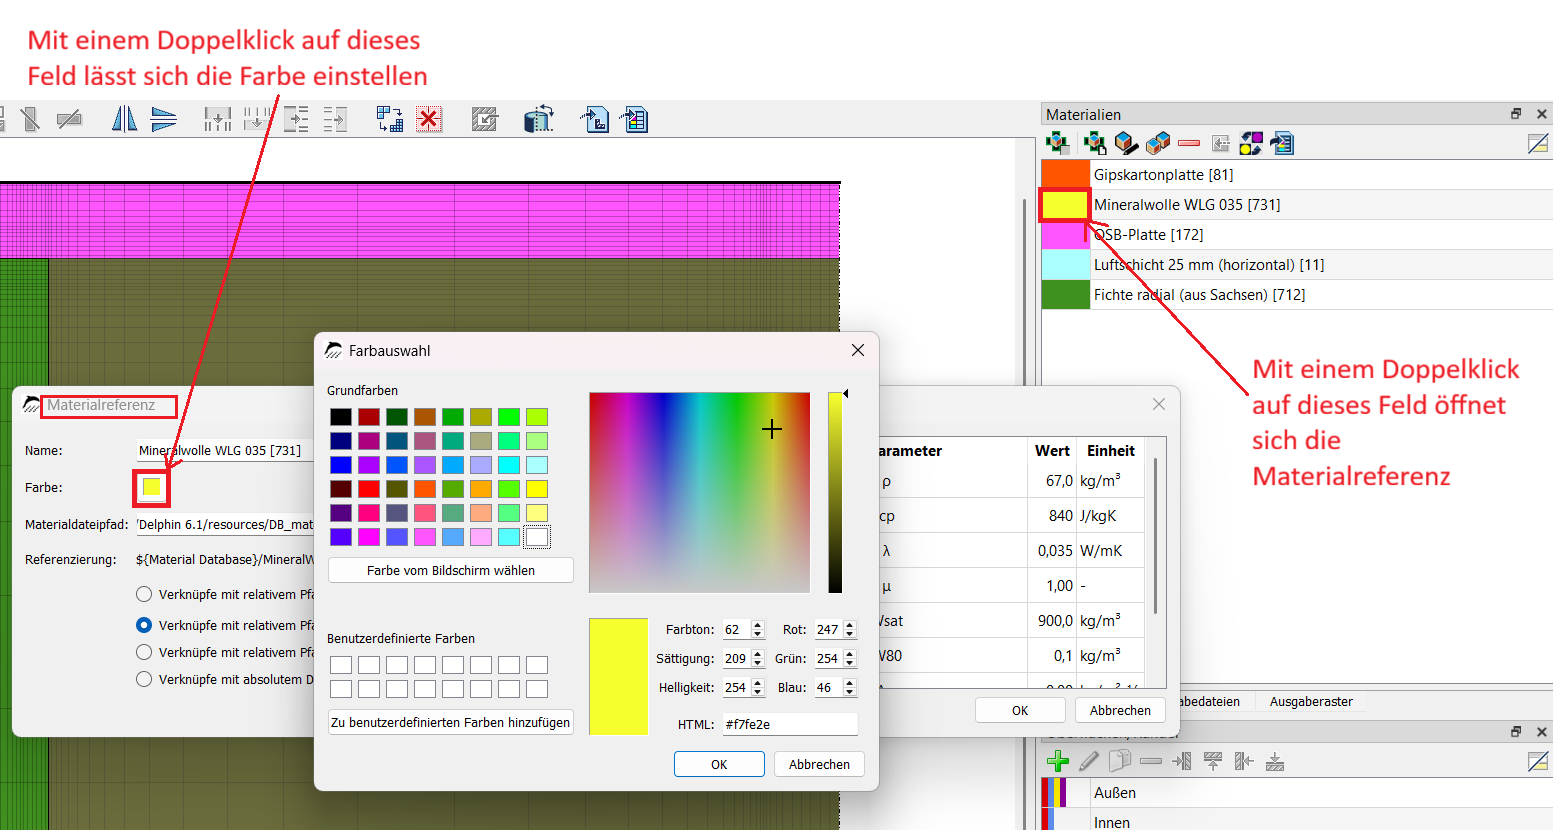This screenshot has height=830, width=1553.
Task: Increase the Farbton value with stepper arrows
Action: click(x=758, y=625)
